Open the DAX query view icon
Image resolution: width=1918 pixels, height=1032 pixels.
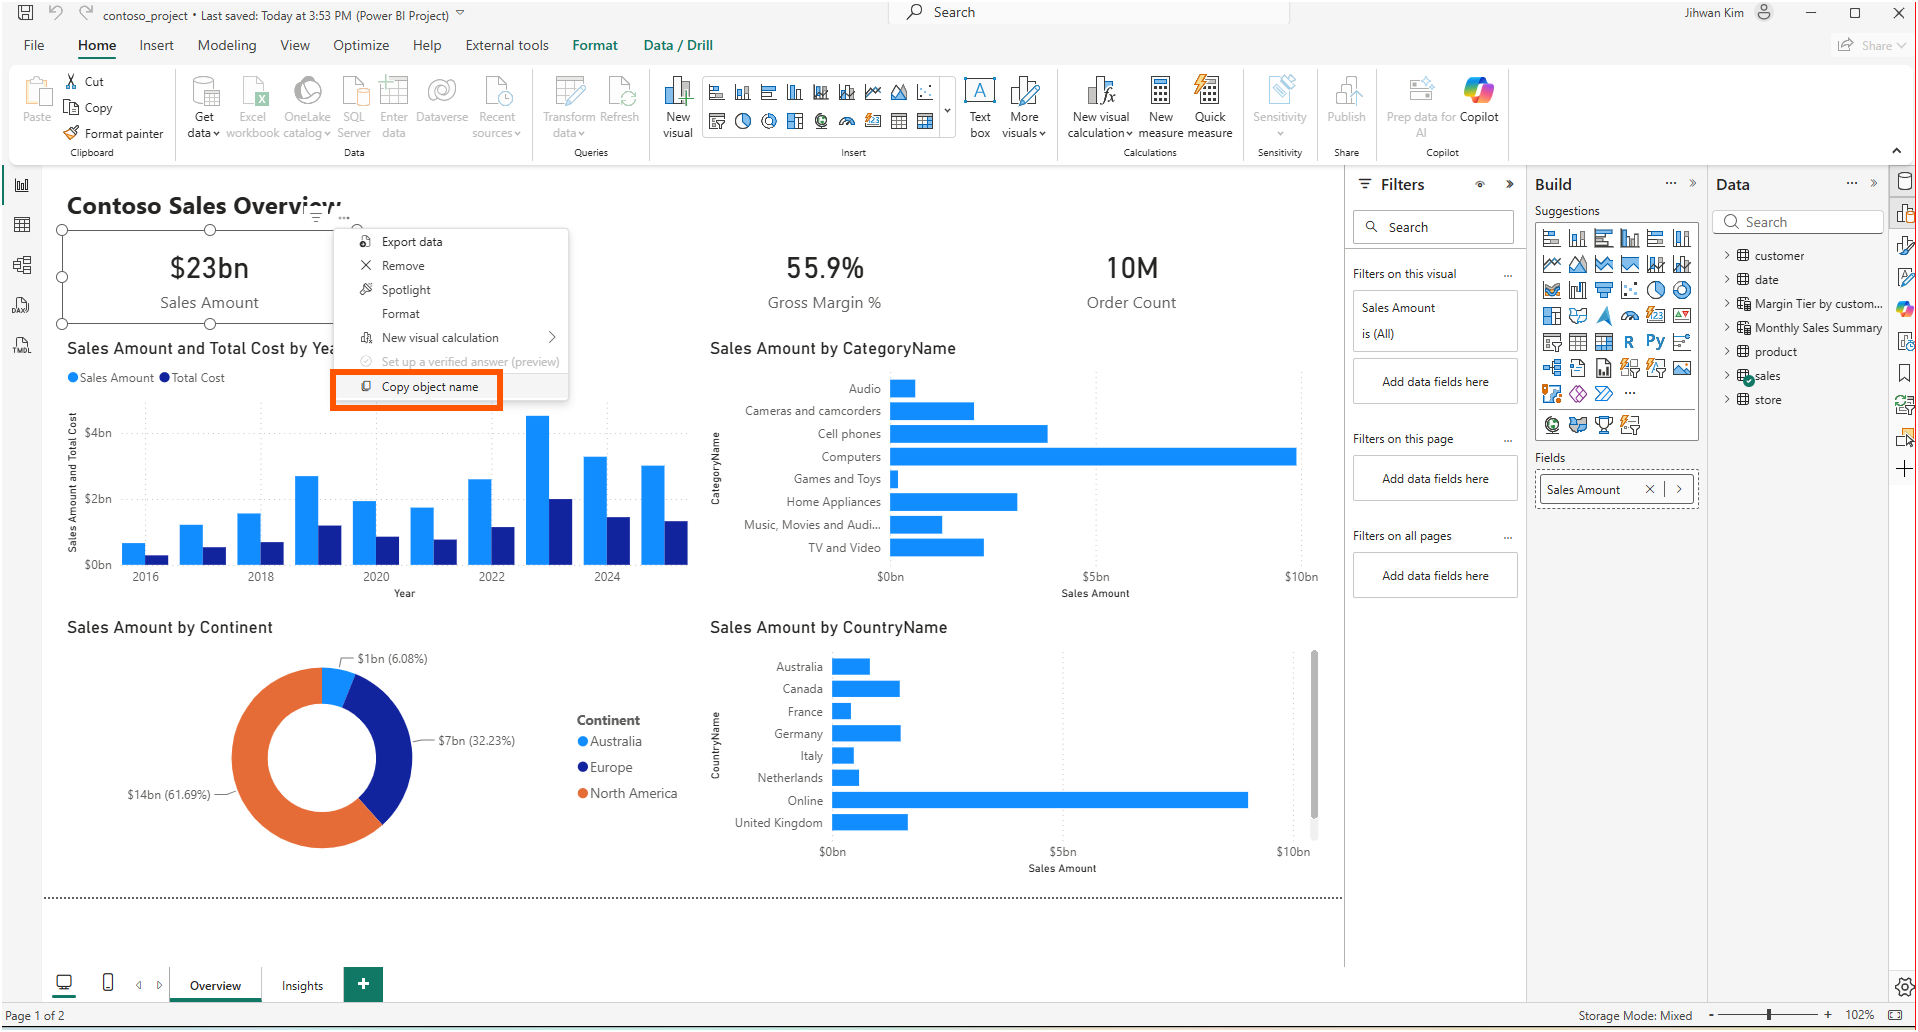tap(22, 305)
